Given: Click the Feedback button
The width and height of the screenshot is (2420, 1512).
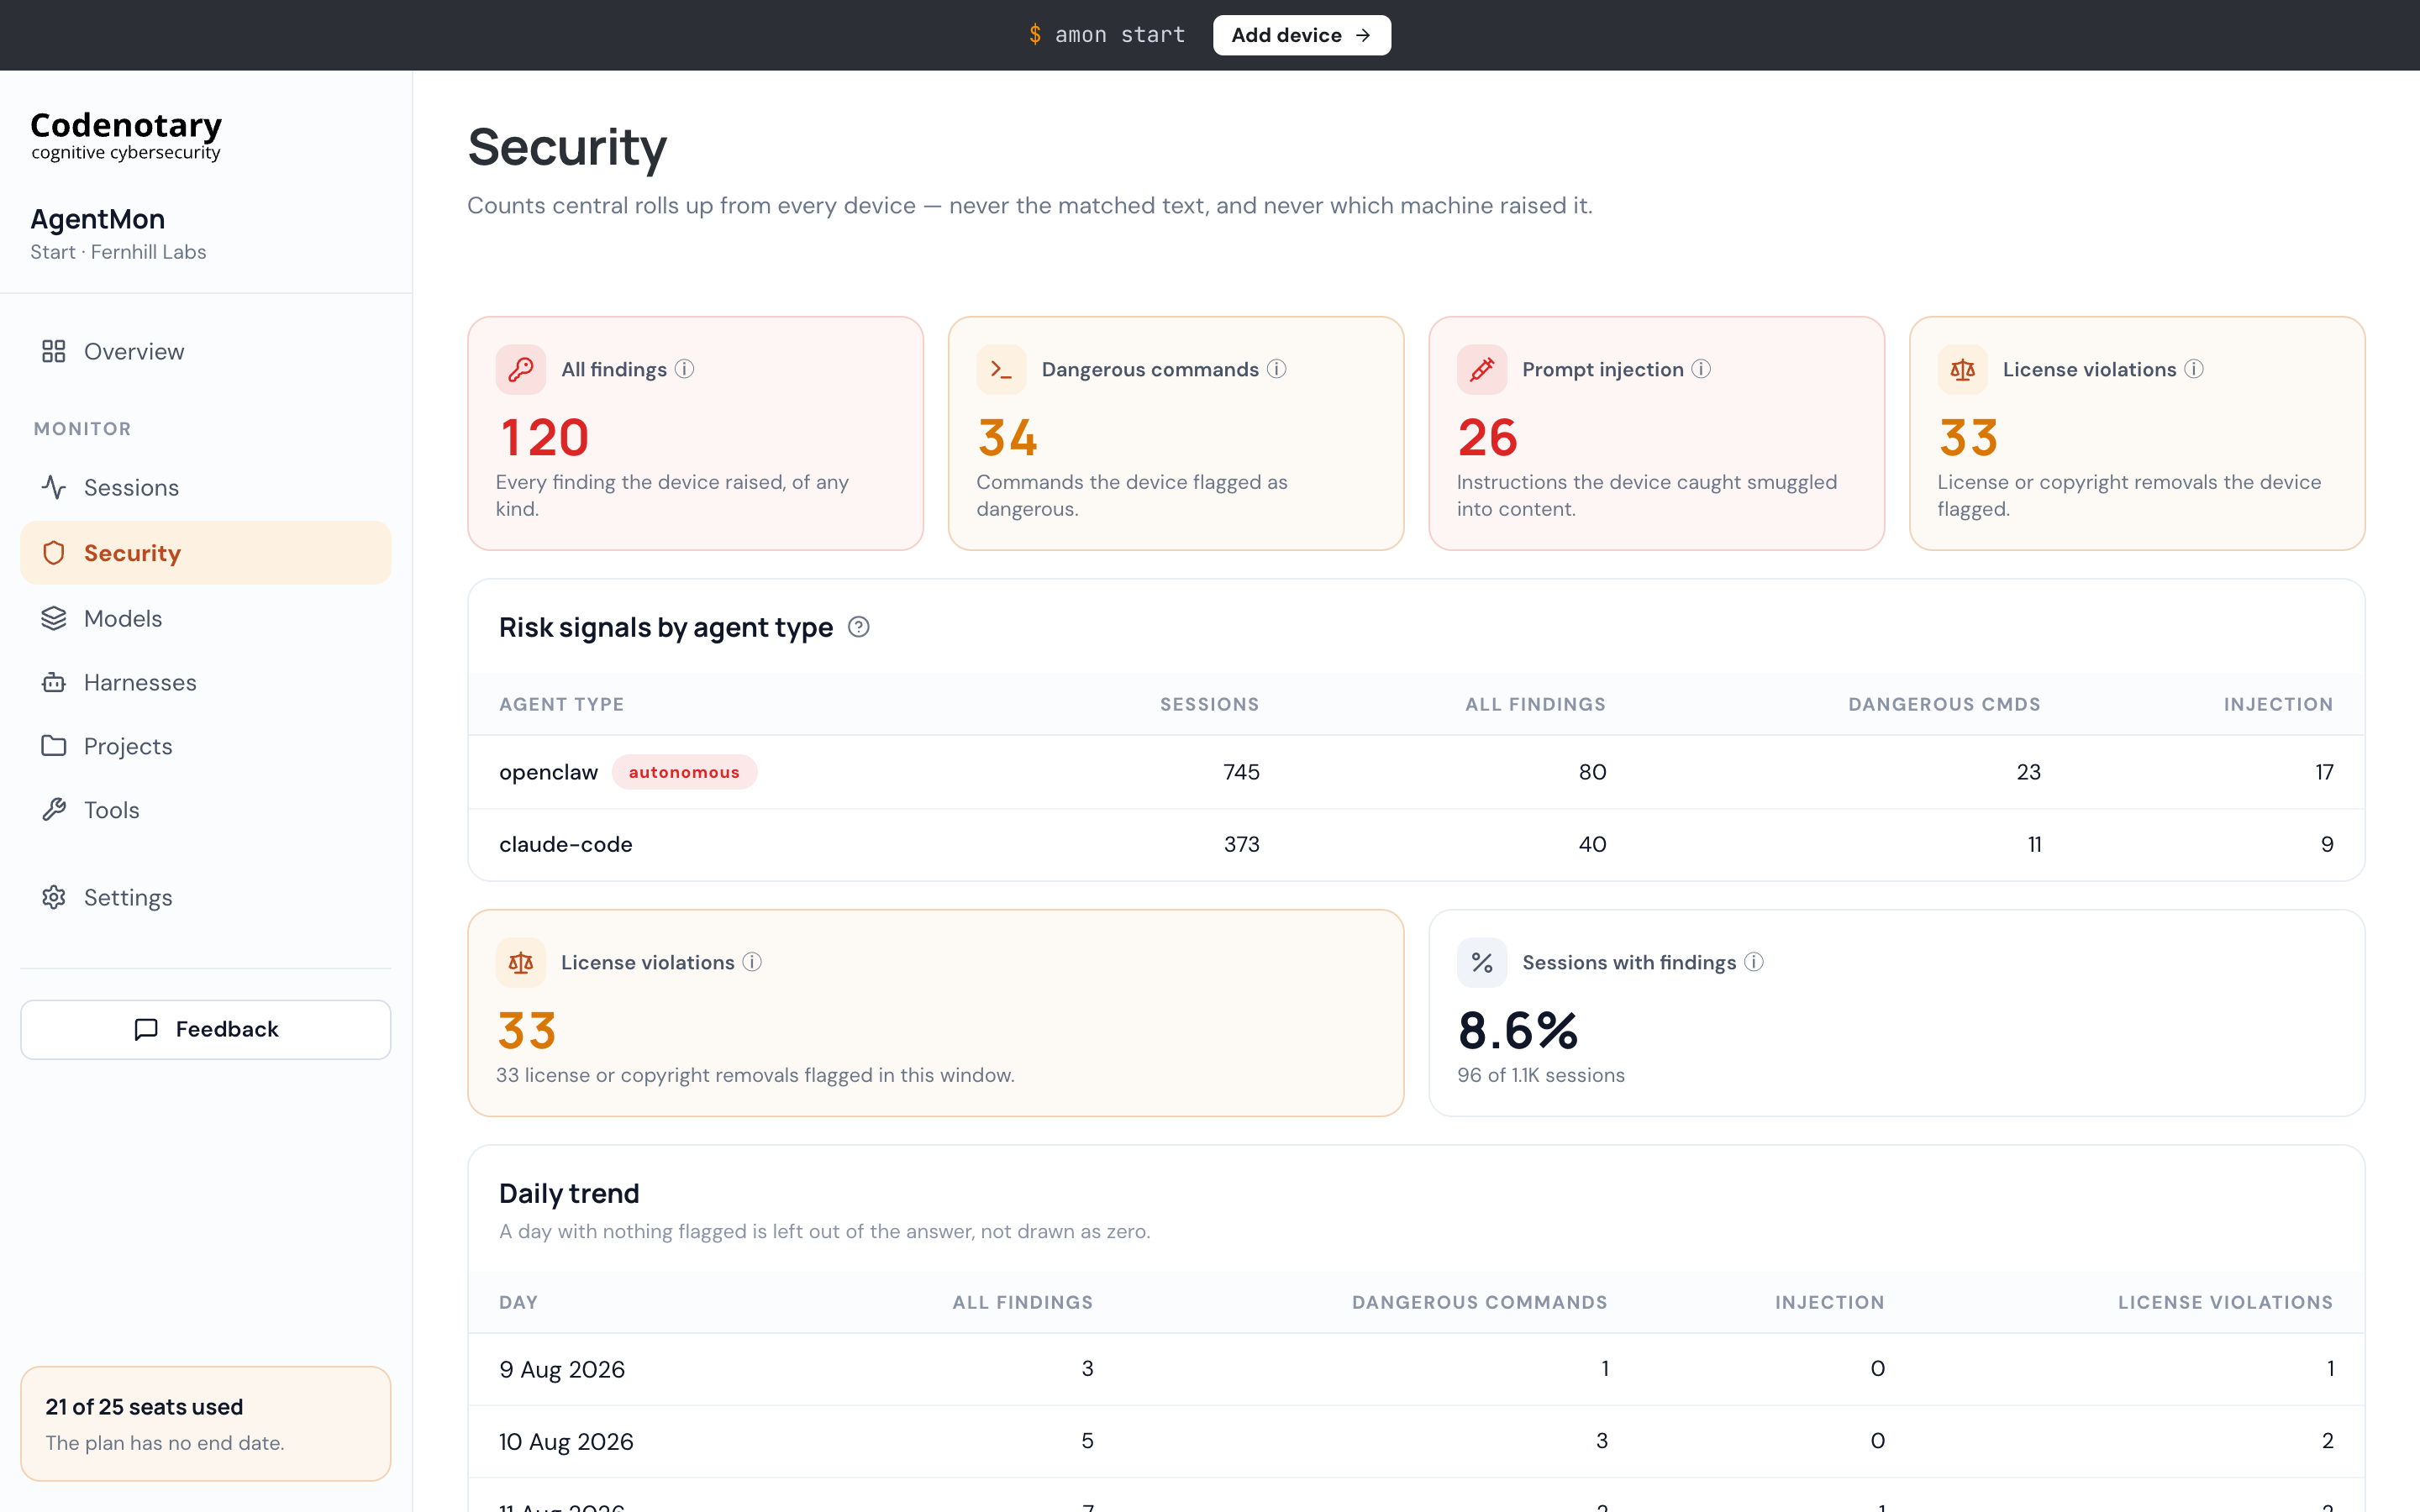Looking at the screenshot, I should 206,1029.
